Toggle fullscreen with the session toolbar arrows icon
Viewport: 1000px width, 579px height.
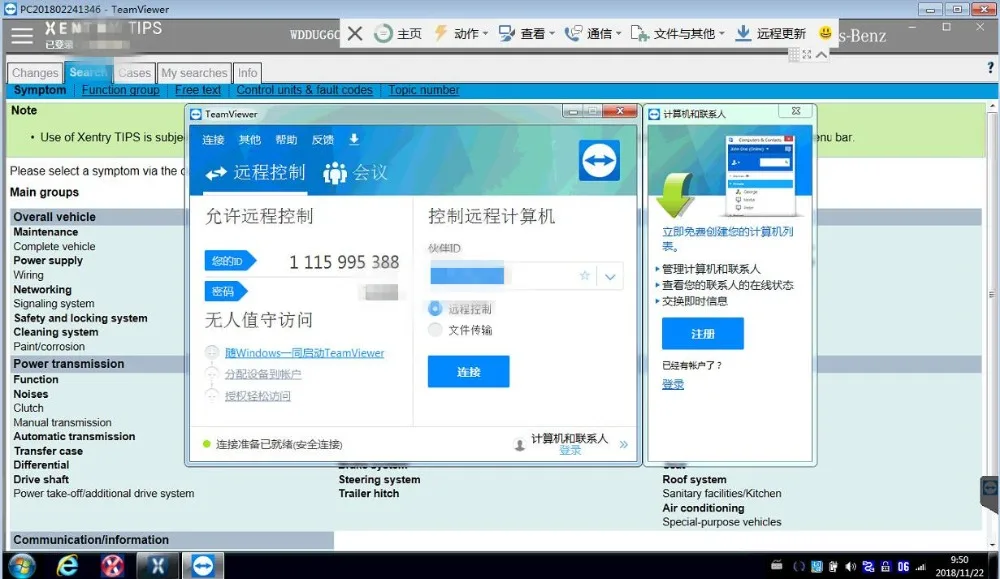[807, 55]
